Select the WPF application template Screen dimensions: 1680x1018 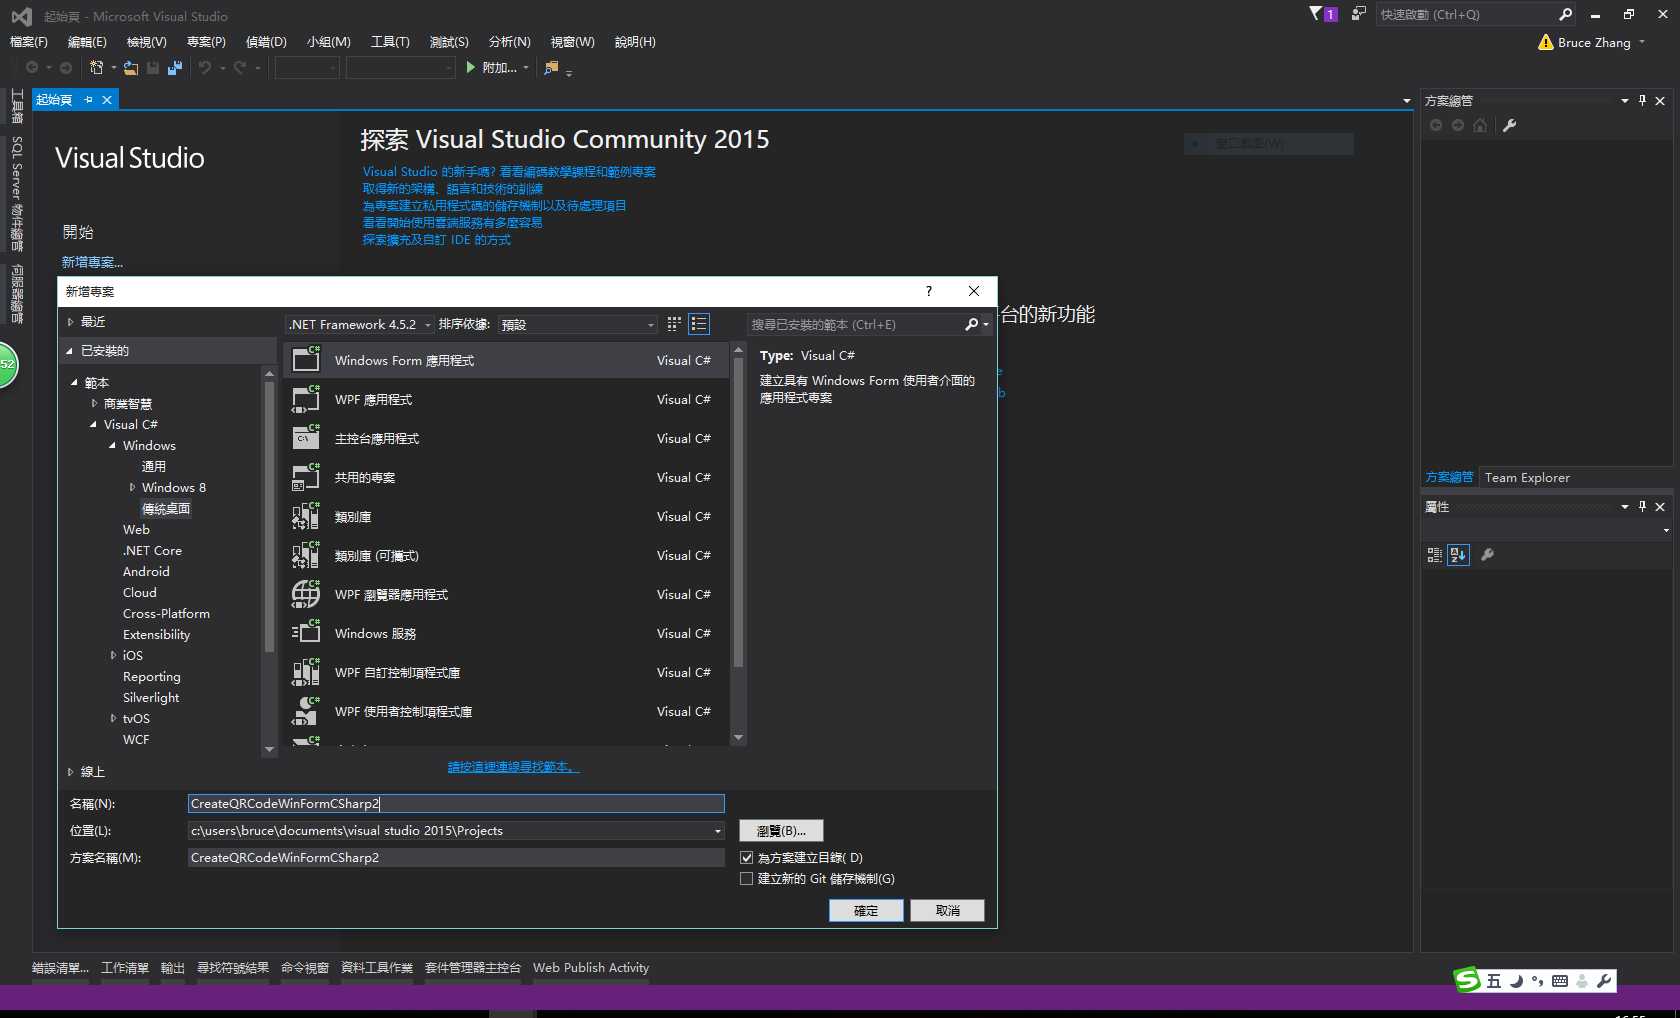(x=506, y=400)
